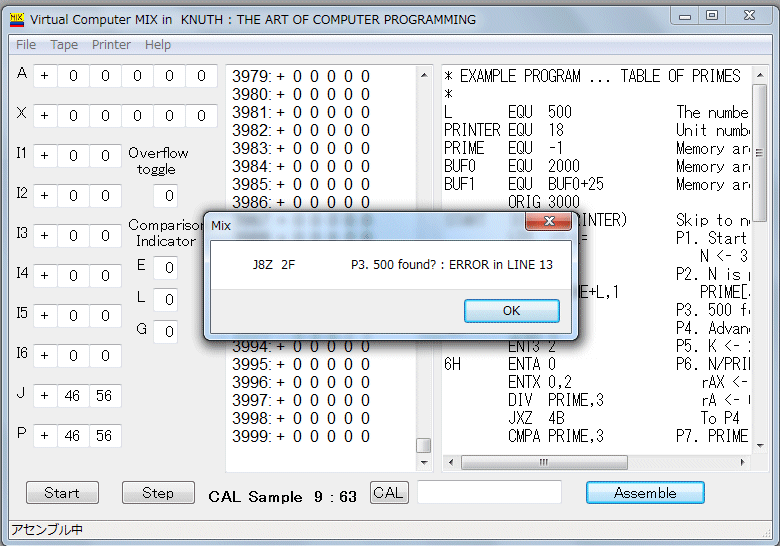This screenshot has height=546, width=780.
Task: Click the source line '6H ENTA 0'
Action: [x=500, y=364]
